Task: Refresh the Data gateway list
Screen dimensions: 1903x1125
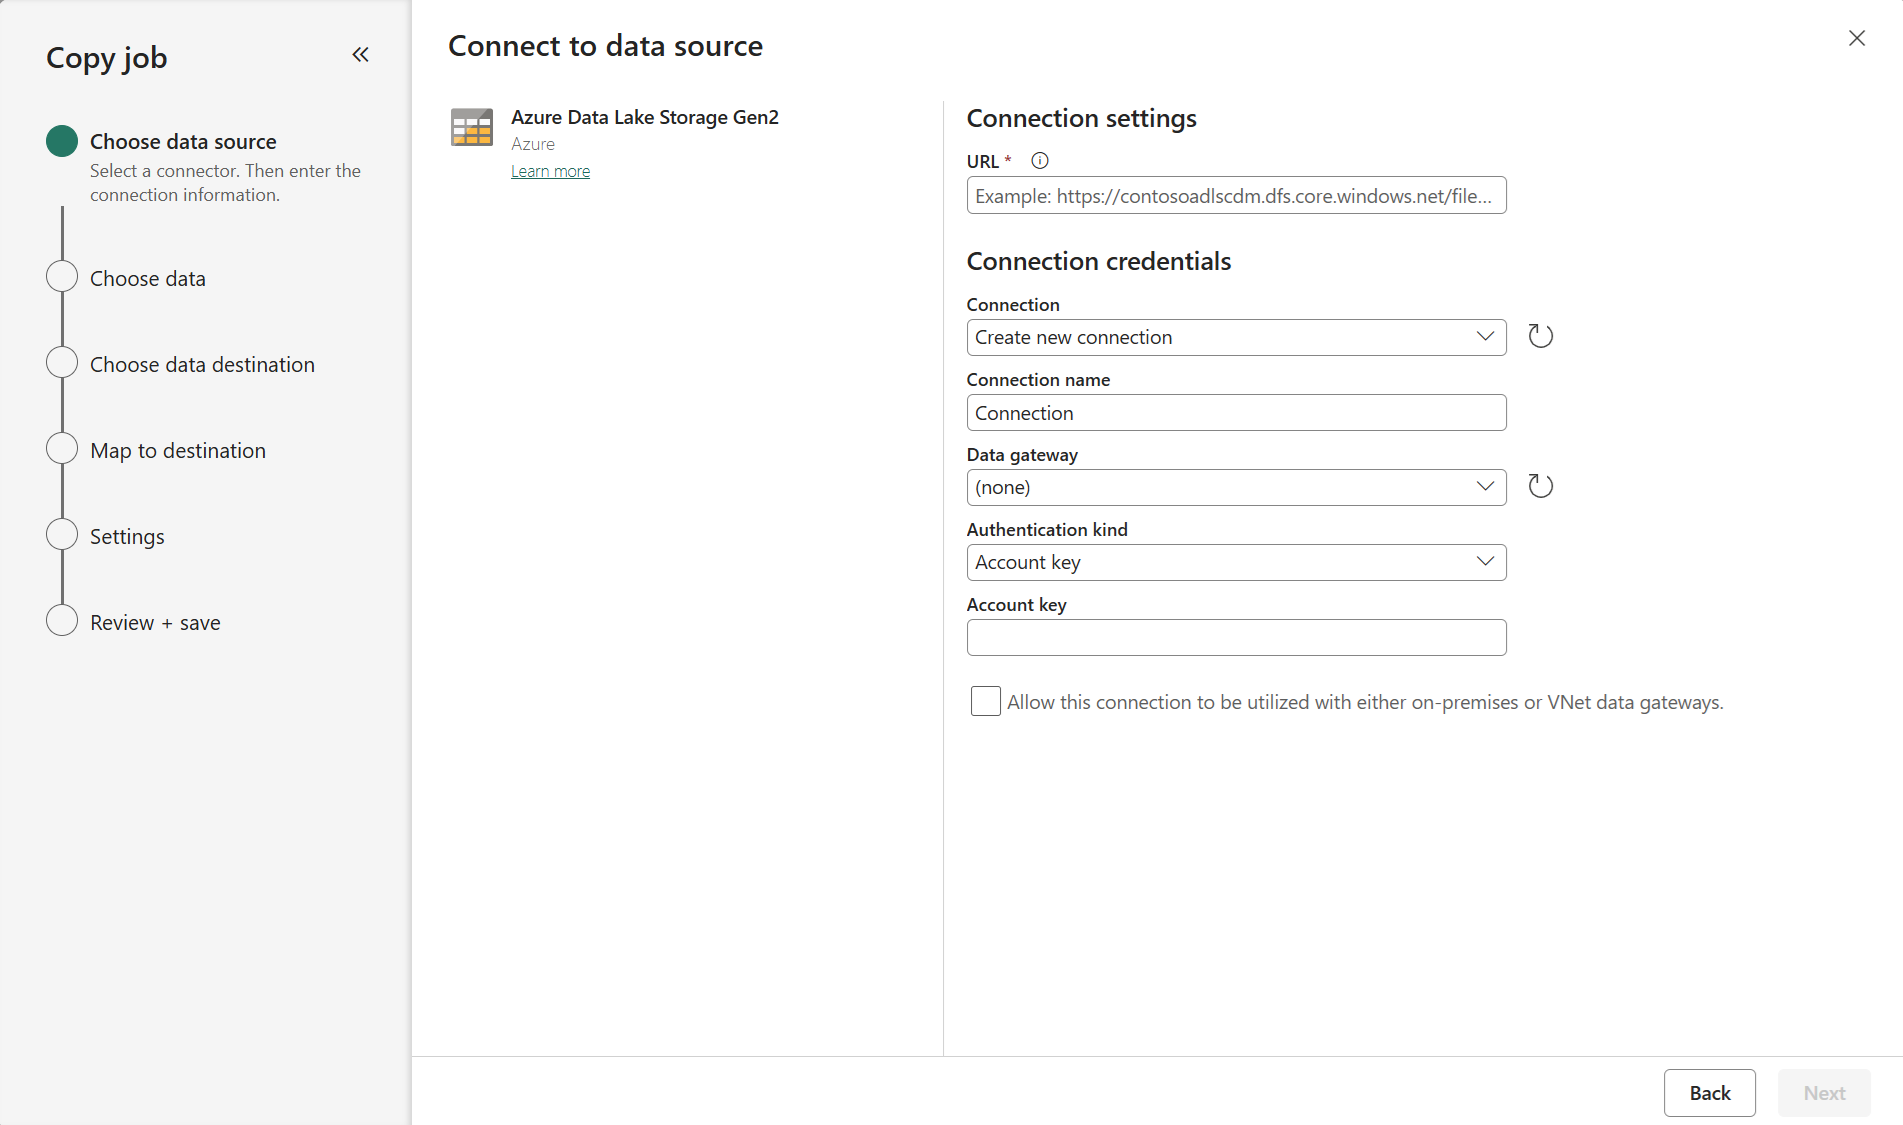Action: (1540, 486)
